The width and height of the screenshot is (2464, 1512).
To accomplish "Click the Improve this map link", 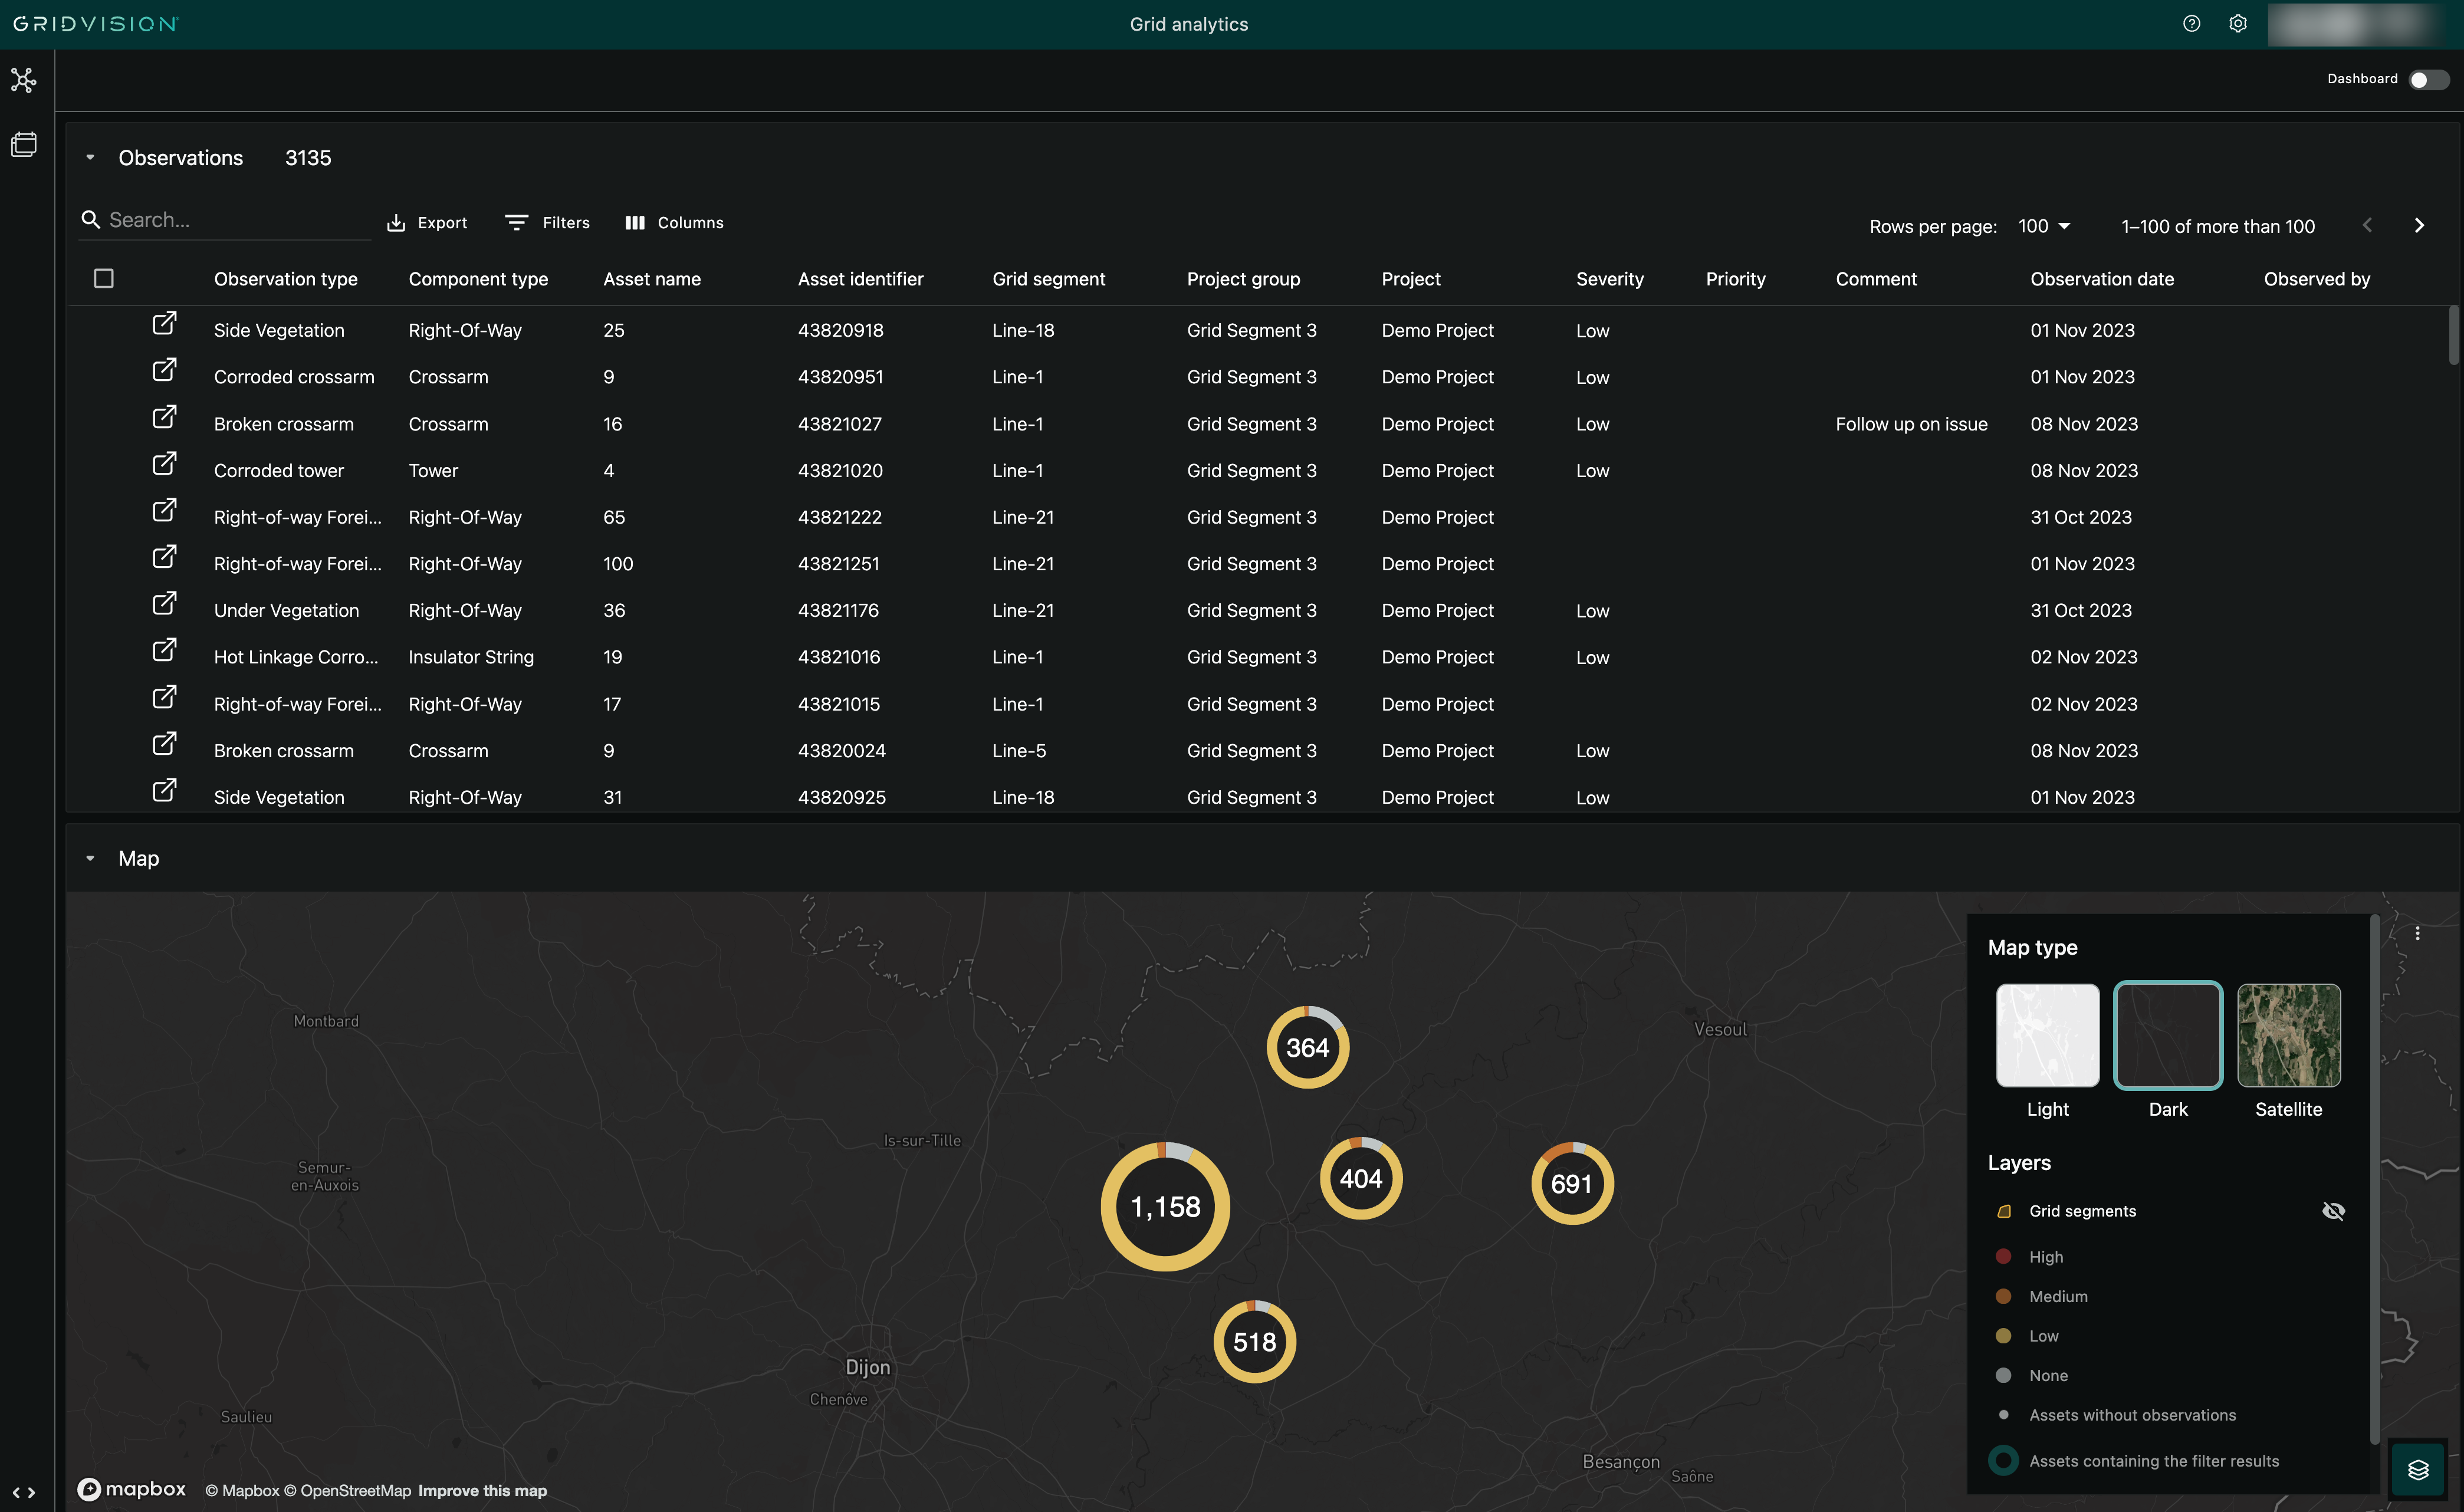I will (483, 1490).
